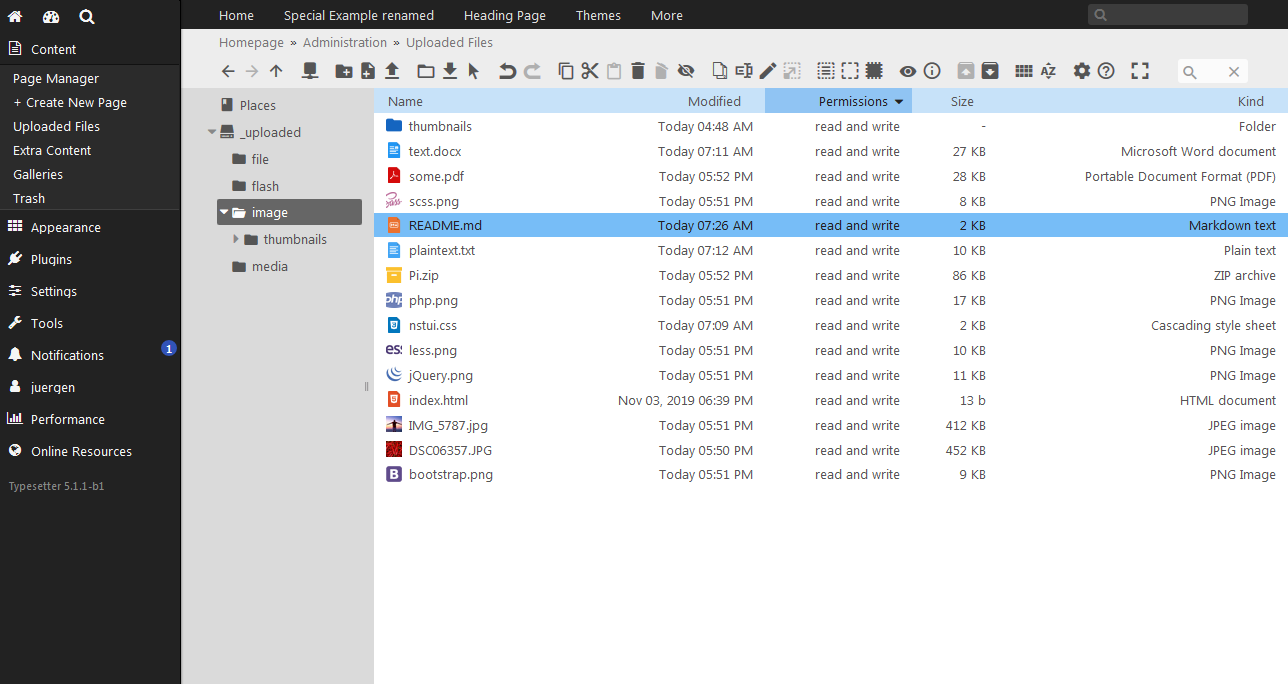Collapse the _uploaded tree item
The width and height of the screenshot is (1288, 684).
211,131
